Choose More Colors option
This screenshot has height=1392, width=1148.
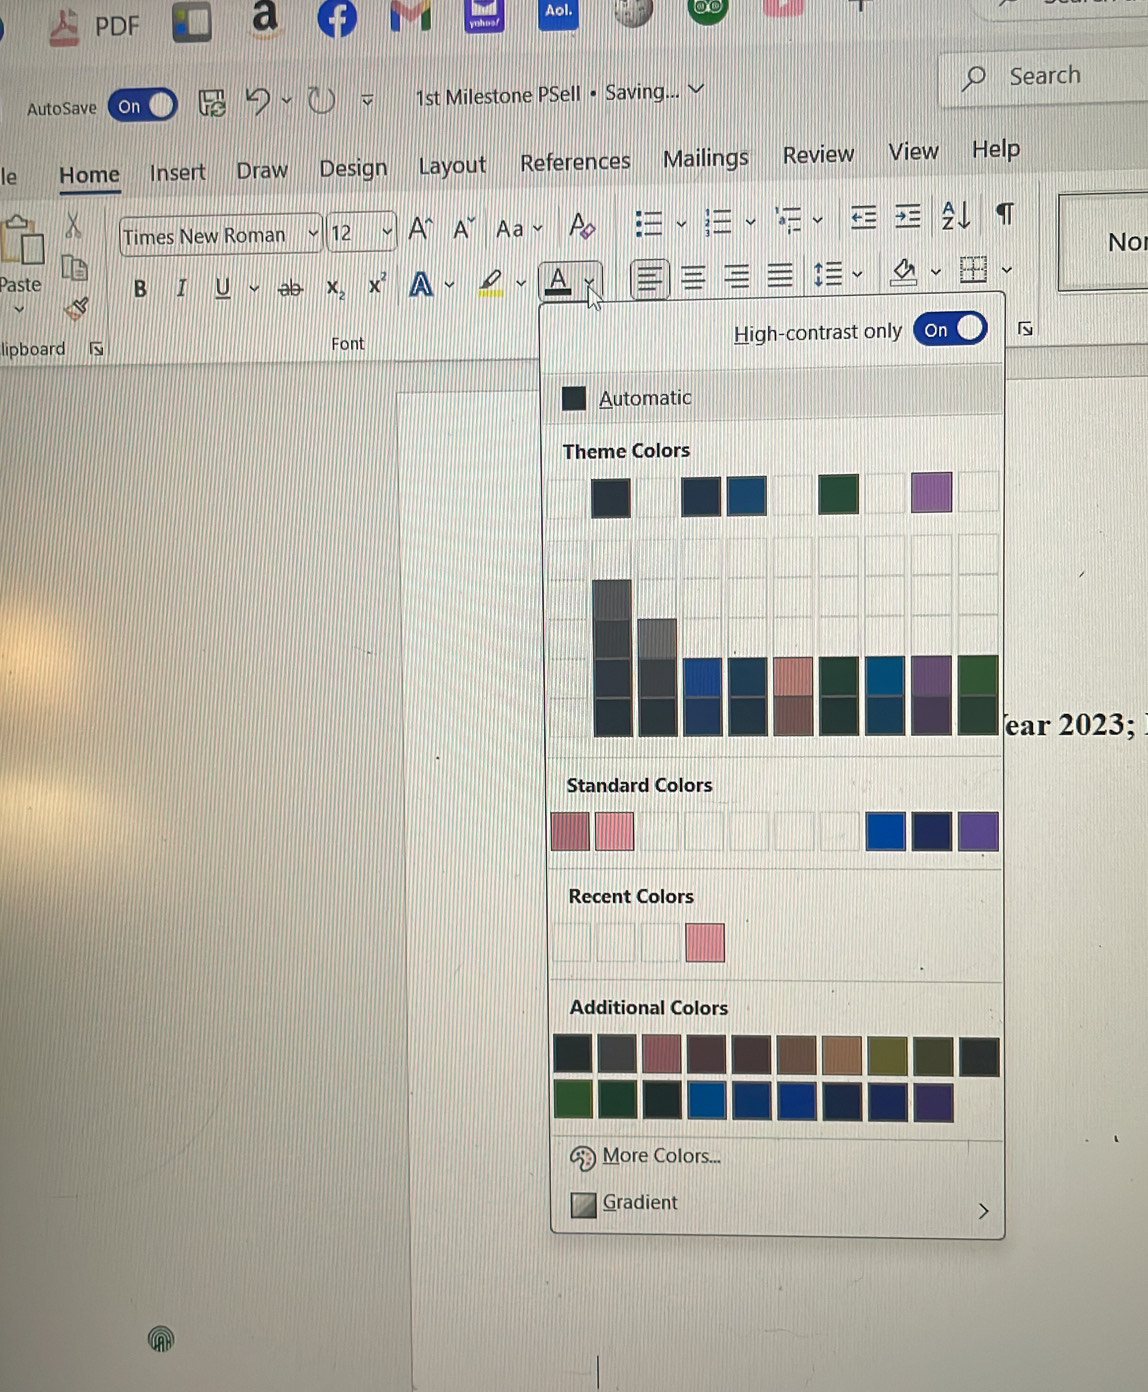[660, 1156]
